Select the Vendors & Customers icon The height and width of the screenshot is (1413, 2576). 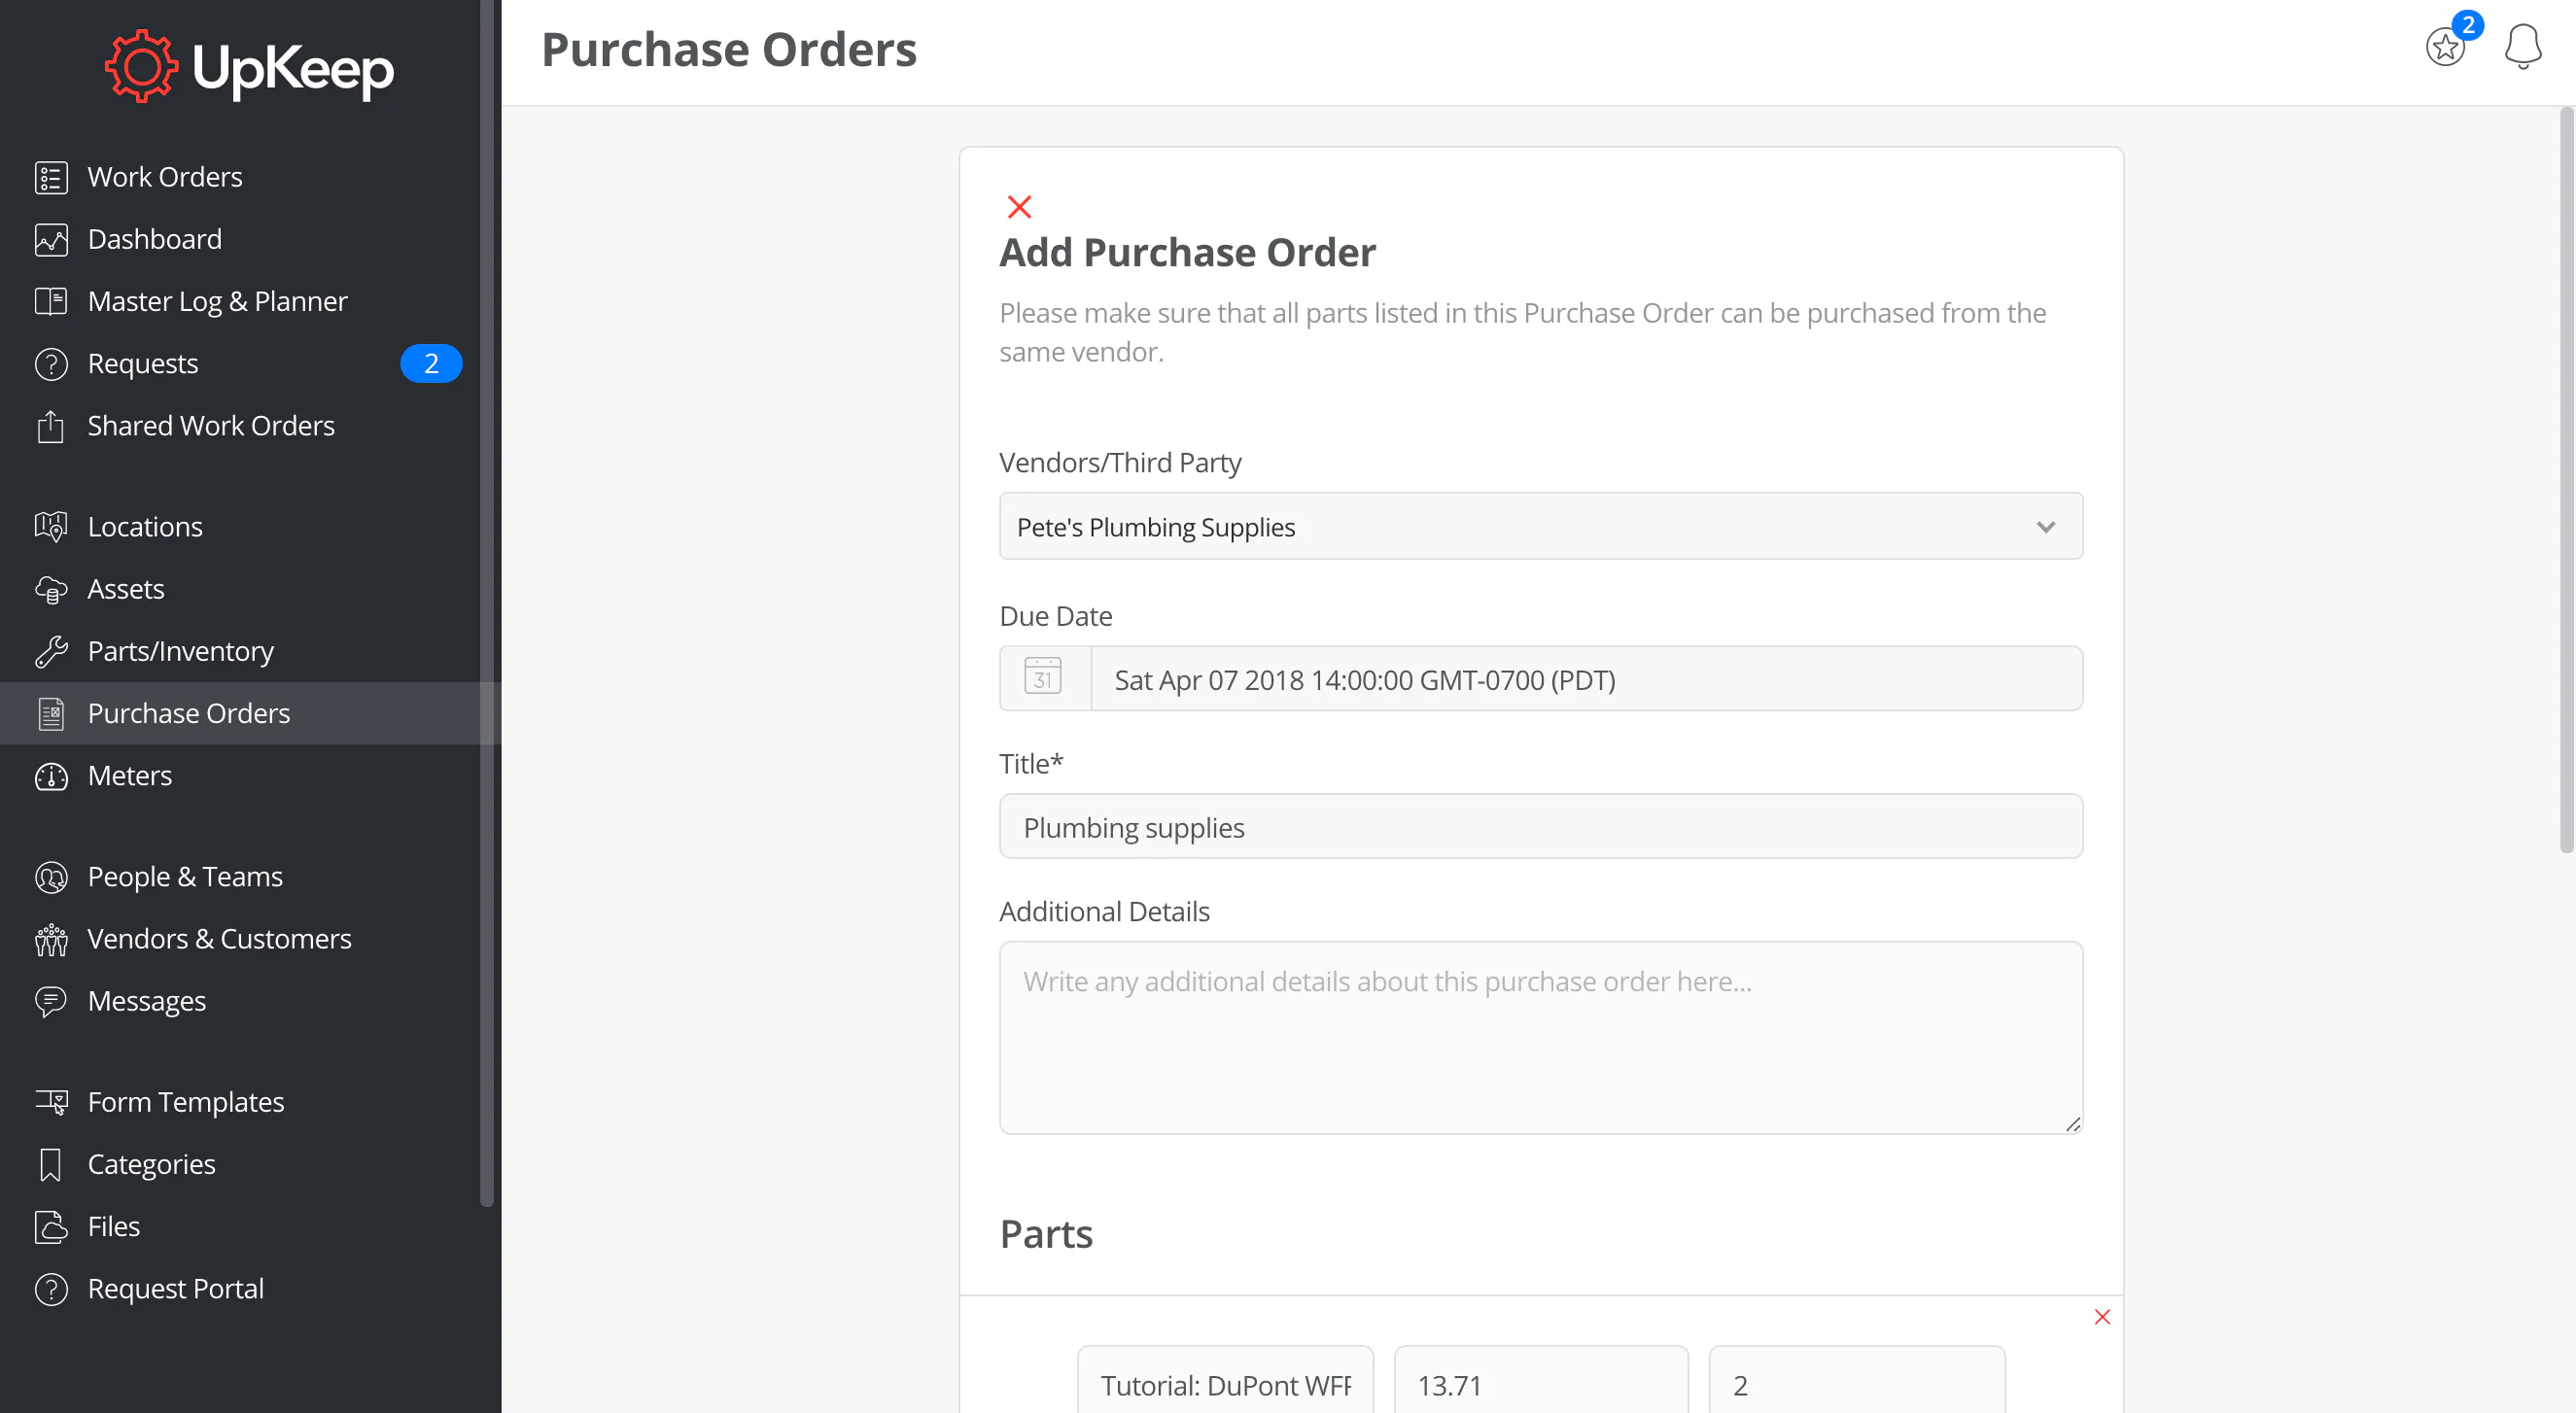51,939
